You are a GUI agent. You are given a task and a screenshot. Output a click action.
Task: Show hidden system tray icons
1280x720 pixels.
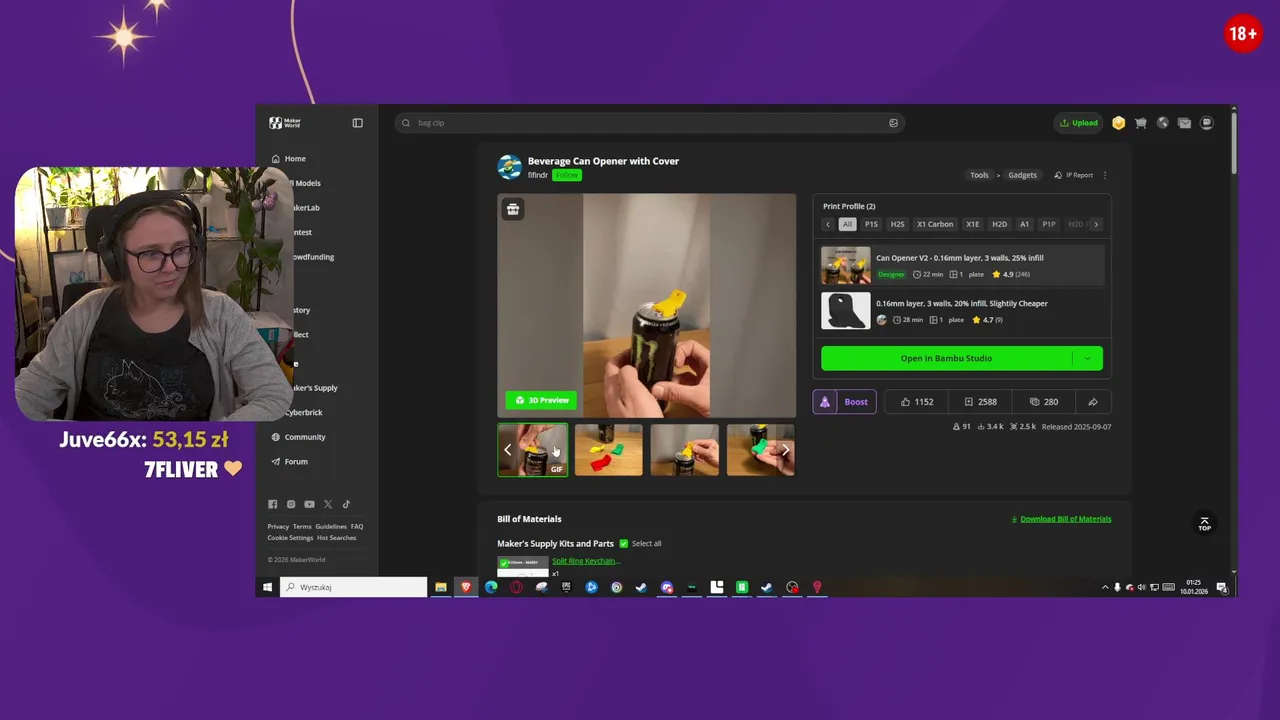pyautogui.click(x=1105, y=587)
